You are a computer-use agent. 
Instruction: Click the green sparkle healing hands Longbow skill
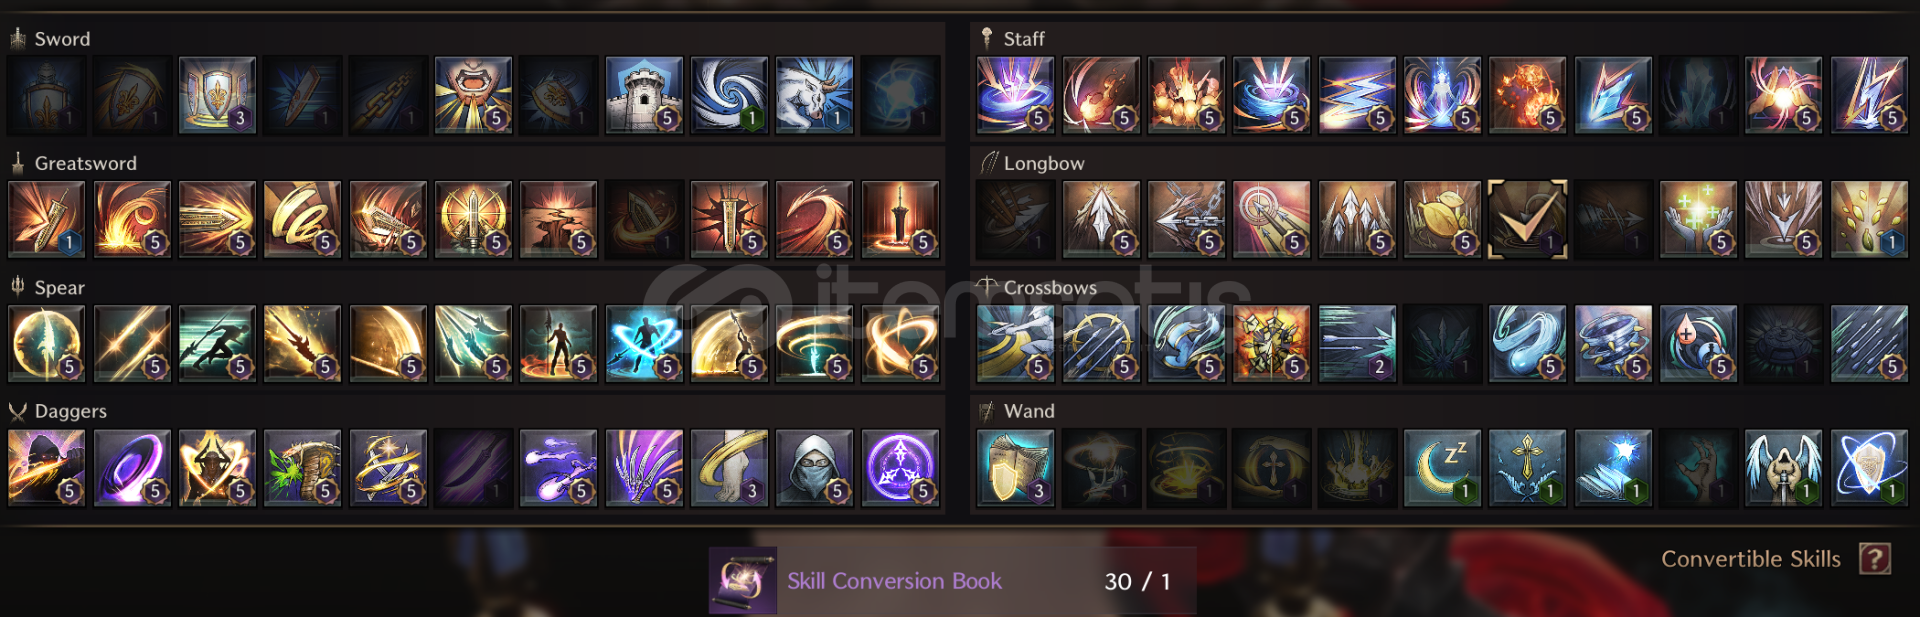(1698, 219)
